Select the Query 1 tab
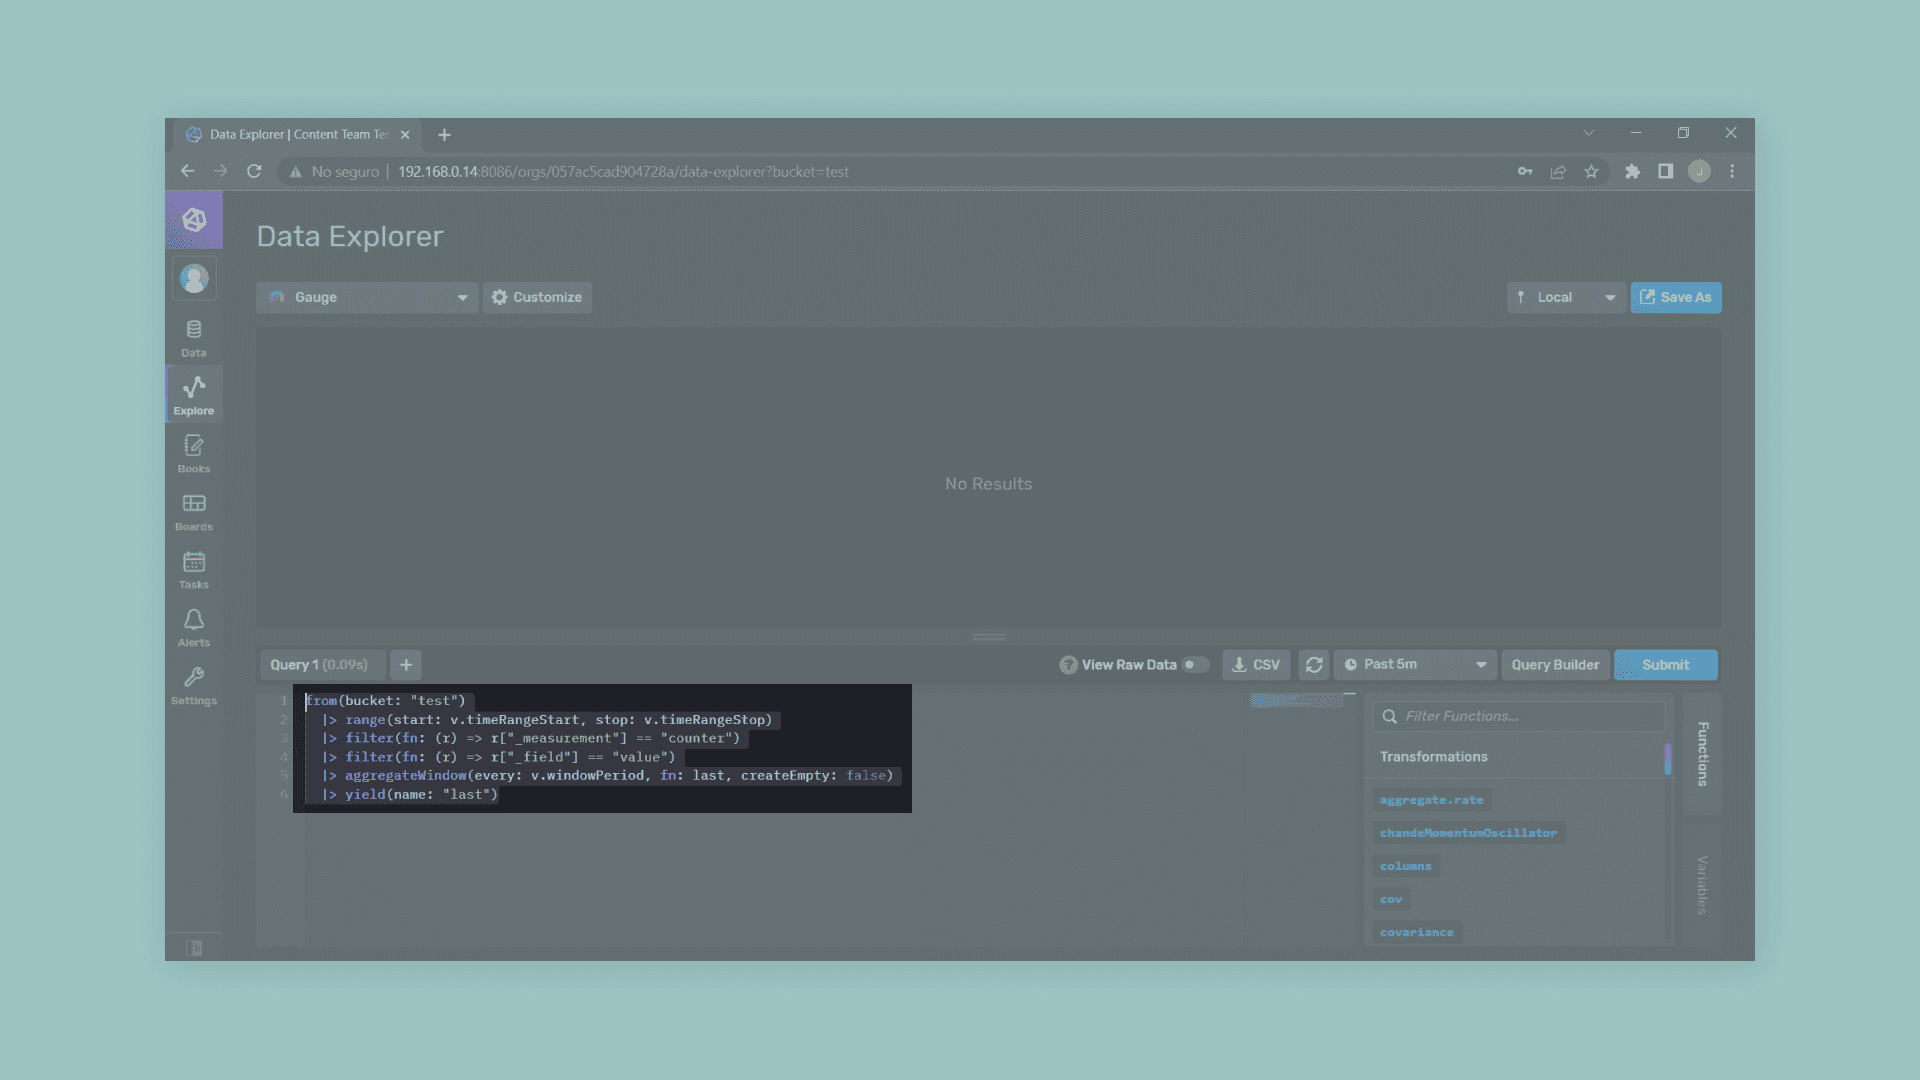Screen dimensions: 1920x1080 (319, 665)
